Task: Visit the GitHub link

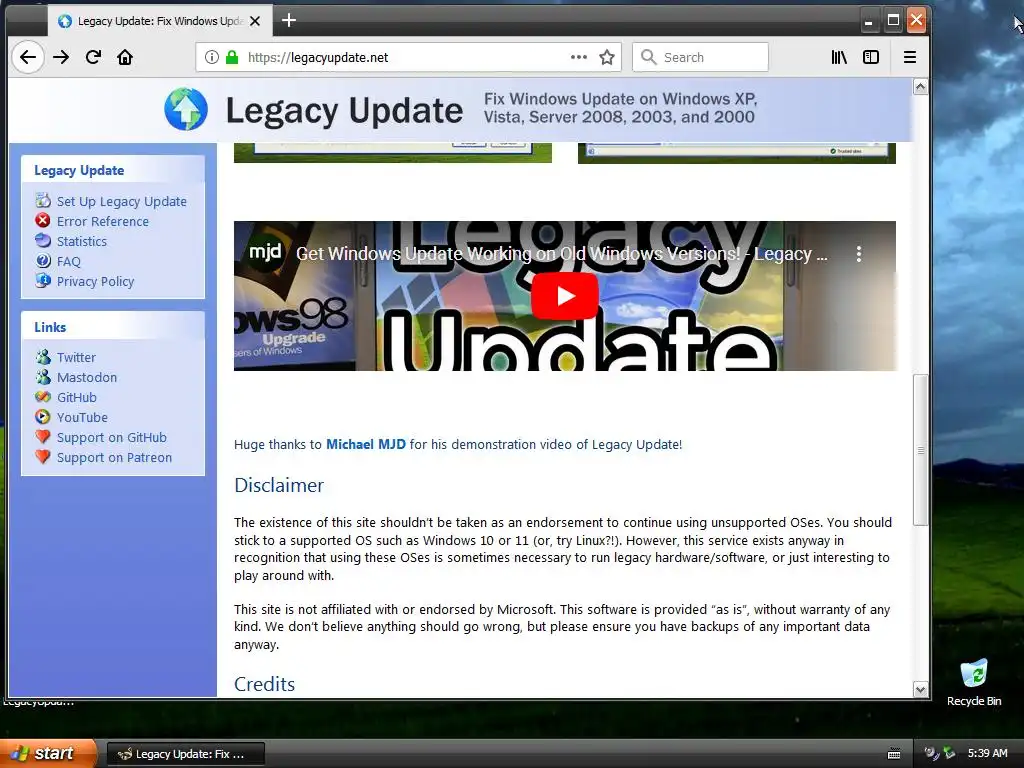Action: click(76, 397)
